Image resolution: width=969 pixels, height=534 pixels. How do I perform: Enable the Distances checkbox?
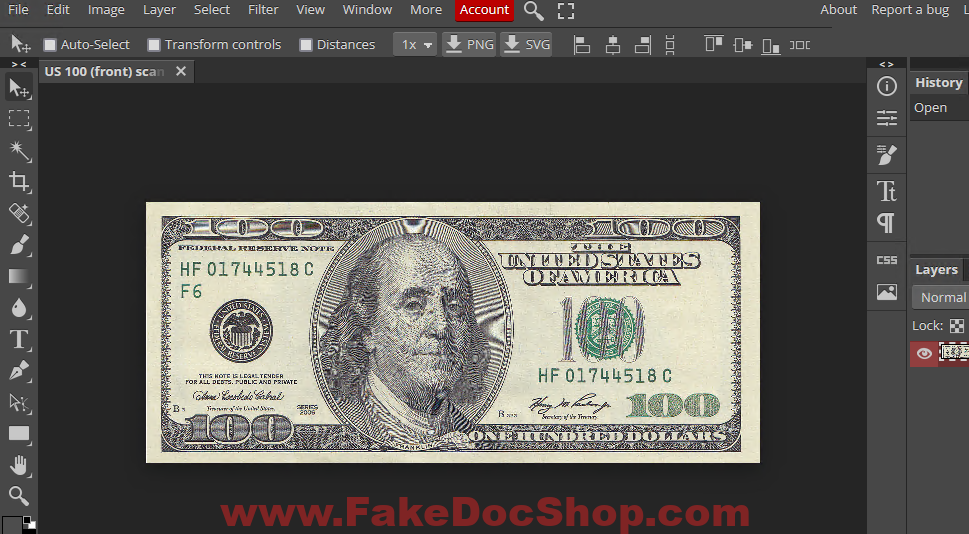[305, 44]
